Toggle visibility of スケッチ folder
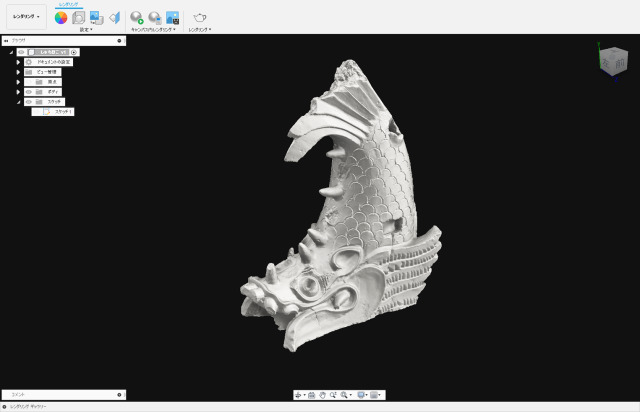Image resolution: width=640 pixels, height=412 pixels. click(28, 102)
